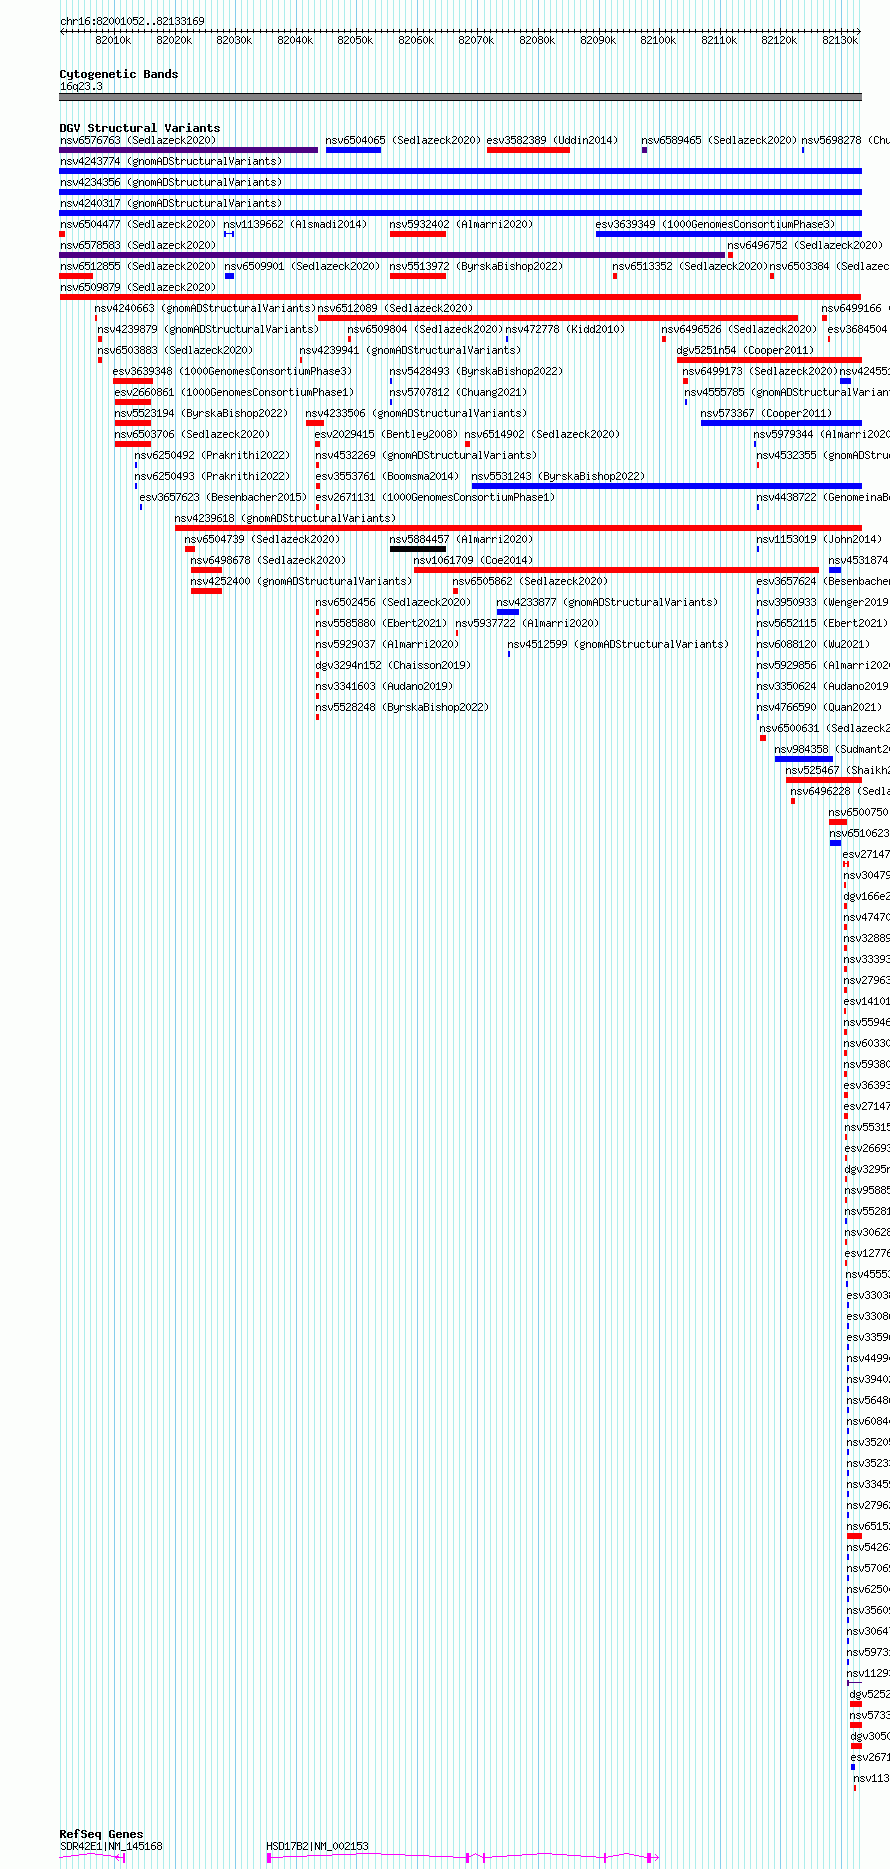Click nsv4239941 (gnomADStructuralVariants) label
Screen dimensions: 890x1869
click(410, 350)
